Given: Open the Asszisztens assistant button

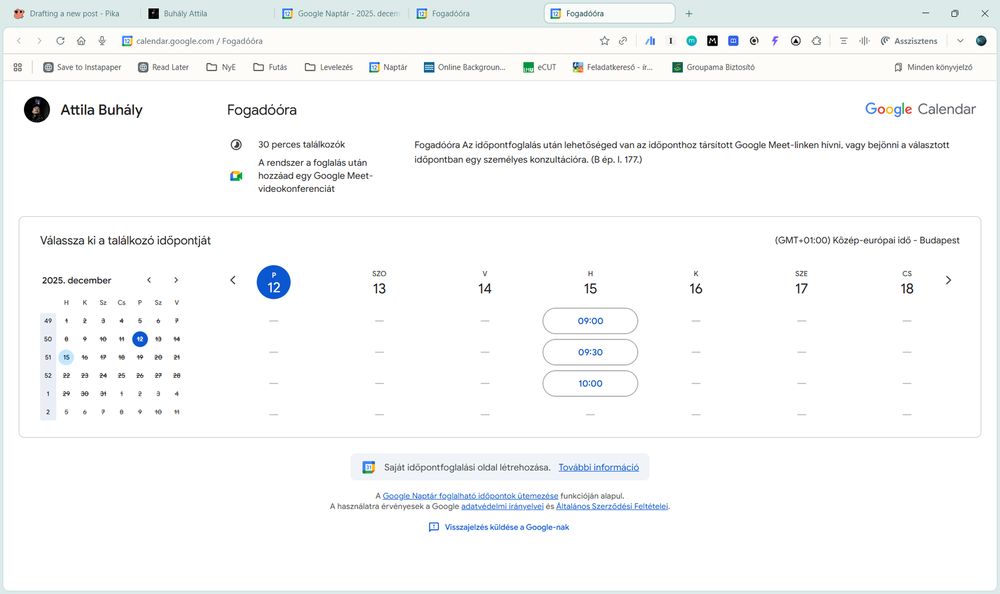Looking at the screenshot, I should click(909, 41).
